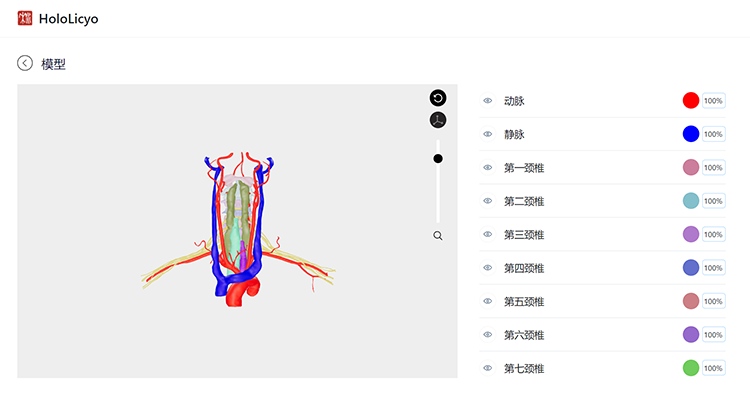Open the blue color swatch for 静脉
This screenshot has width=750, height=410.
pos(691,134)
